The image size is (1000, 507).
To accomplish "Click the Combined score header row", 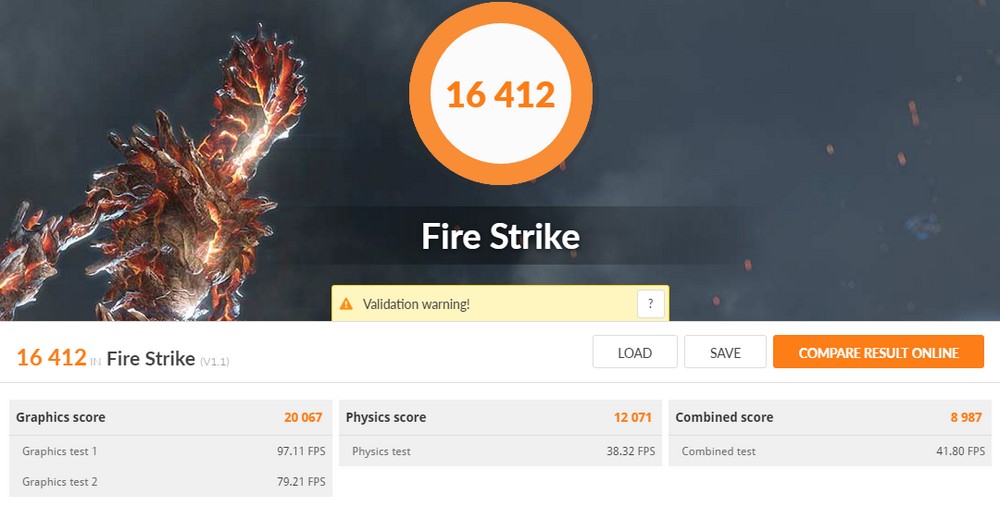I will click(830, 417).
